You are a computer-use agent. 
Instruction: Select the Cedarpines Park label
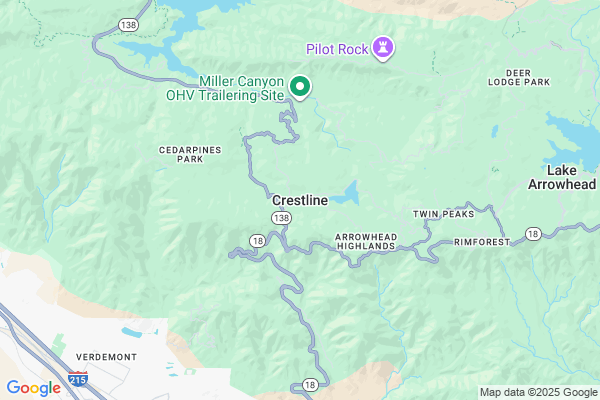(190, 155)
